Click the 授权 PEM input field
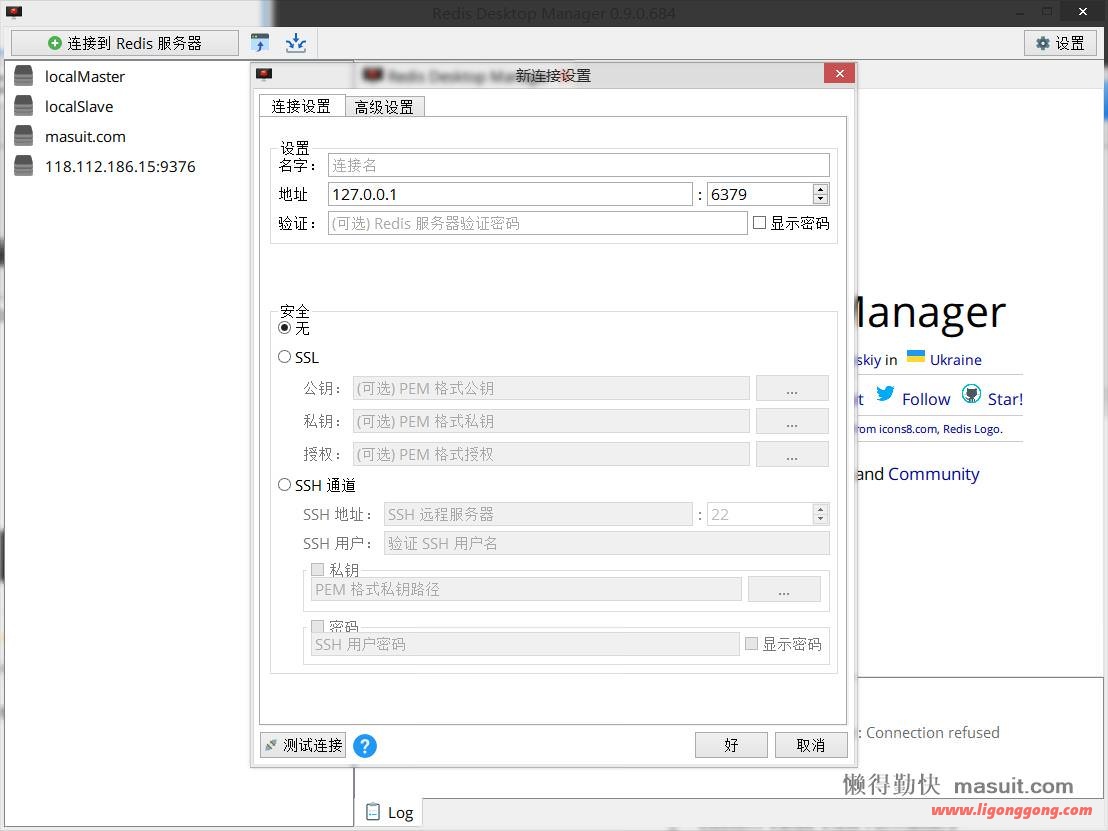 point(551,454)
